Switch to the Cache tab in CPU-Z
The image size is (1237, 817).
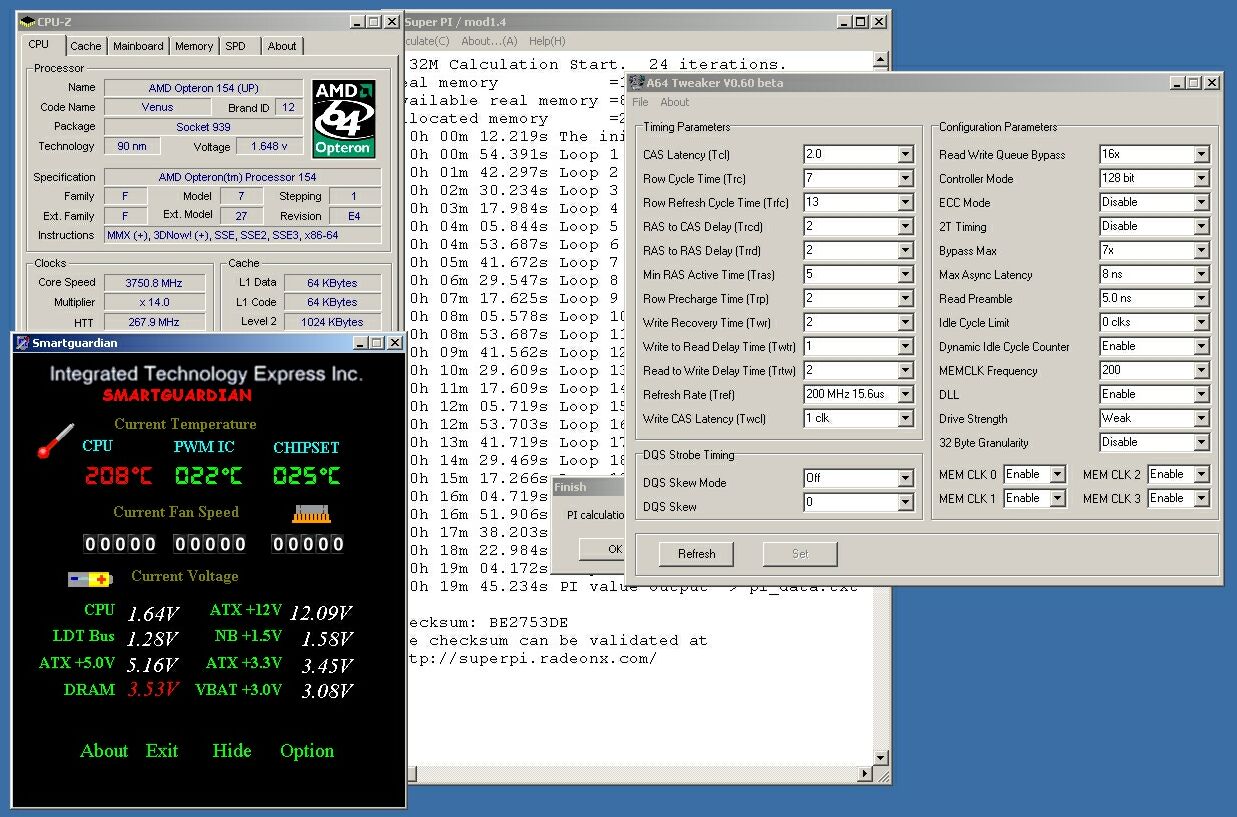click(x=86, y=46)
